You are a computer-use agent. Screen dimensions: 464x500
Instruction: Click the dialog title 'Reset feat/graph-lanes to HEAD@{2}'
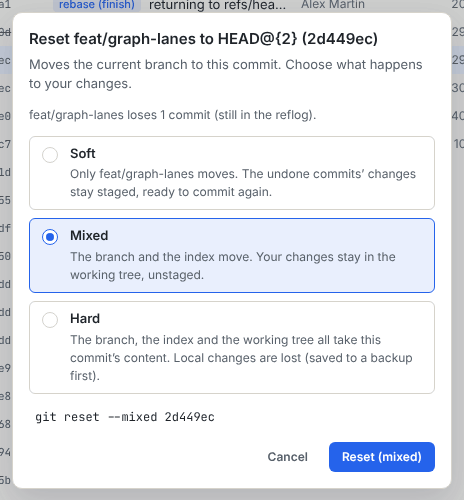coord(203,39)
